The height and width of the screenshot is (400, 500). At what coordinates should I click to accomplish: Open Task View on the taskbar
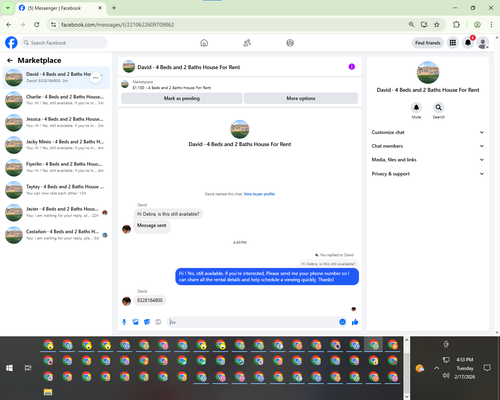[x=28, y=368]
